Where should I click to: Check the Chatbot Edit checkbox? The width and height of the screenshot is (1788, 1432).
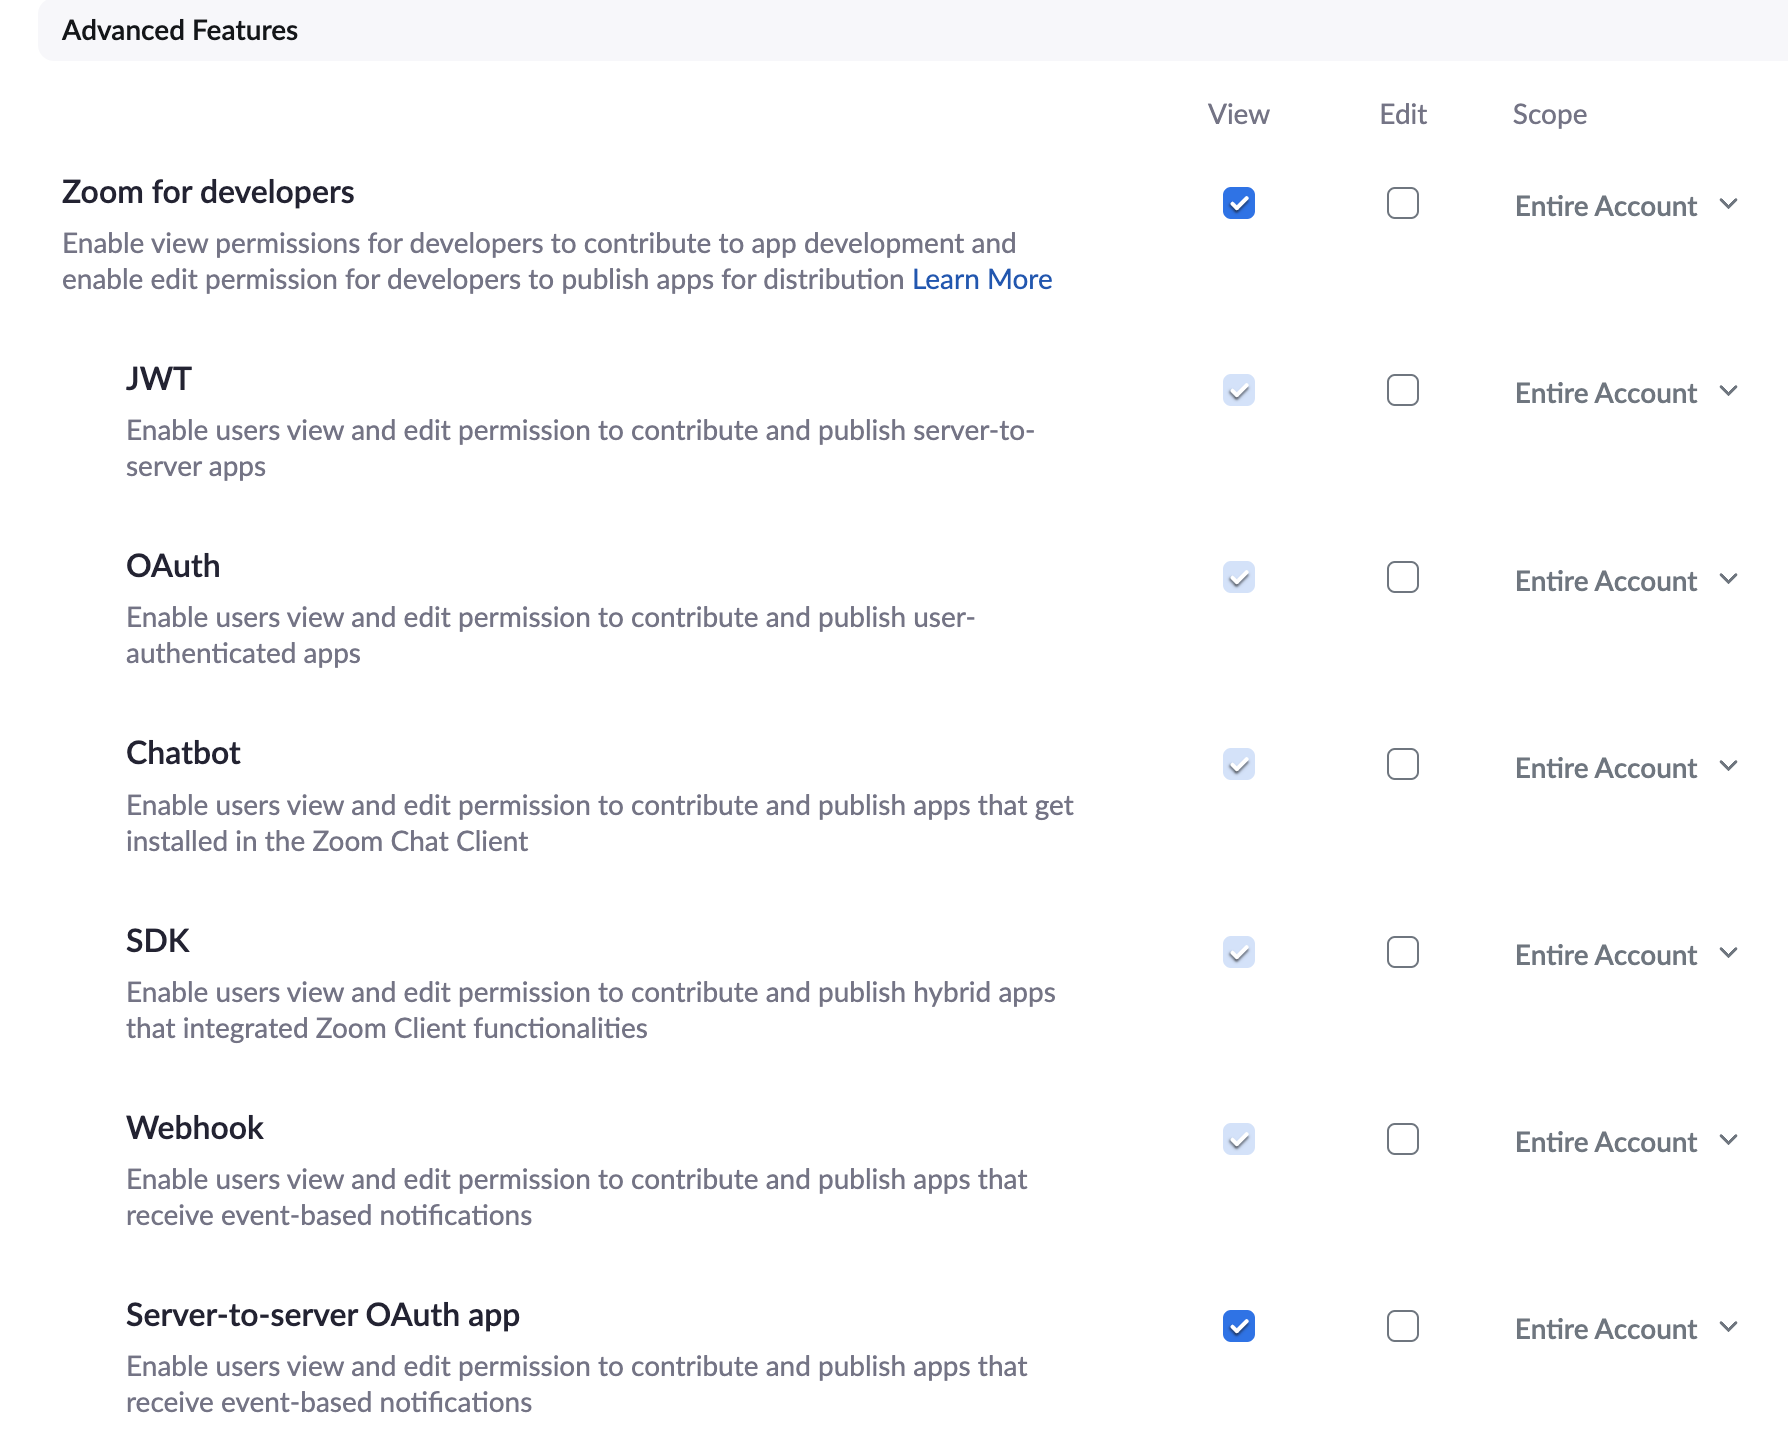pyautogui.click(x=1402, y=764)
